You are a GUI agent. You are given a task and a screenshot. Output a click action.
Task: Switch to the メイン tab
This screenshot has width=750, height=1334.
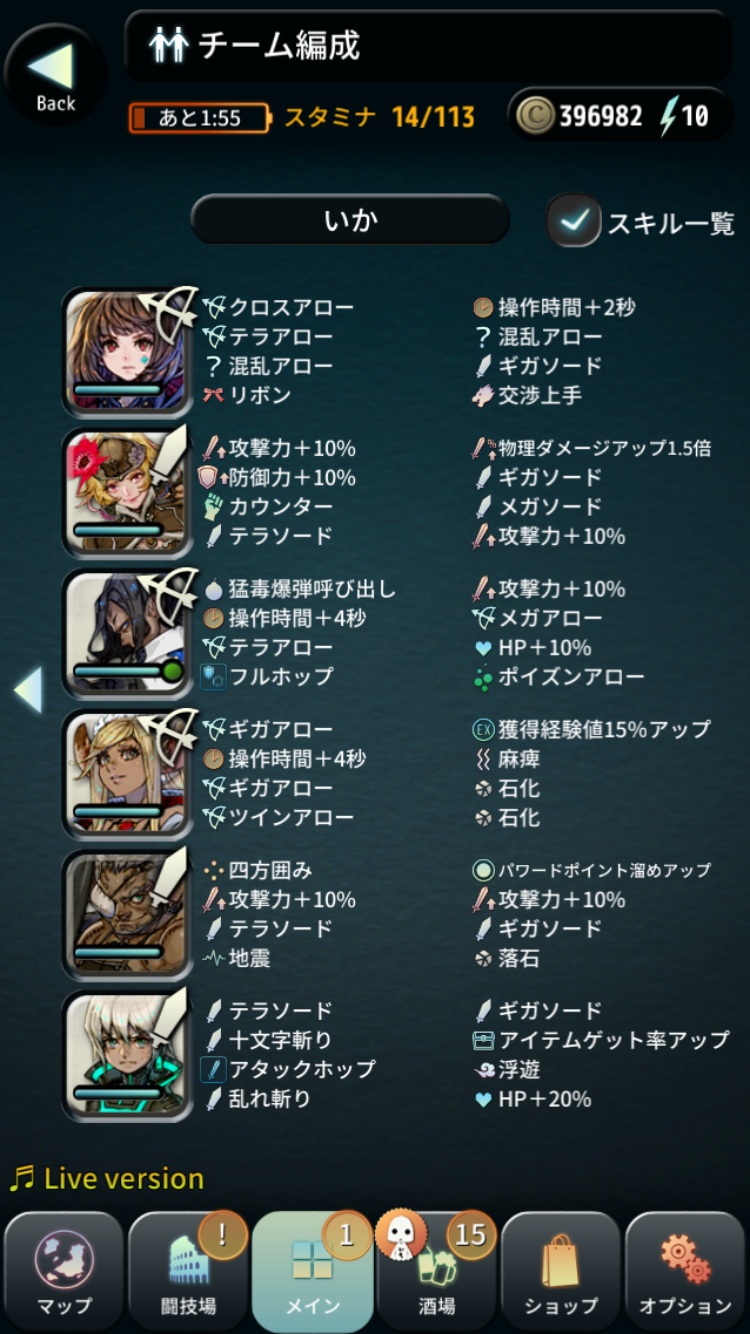coord(312,1272)
